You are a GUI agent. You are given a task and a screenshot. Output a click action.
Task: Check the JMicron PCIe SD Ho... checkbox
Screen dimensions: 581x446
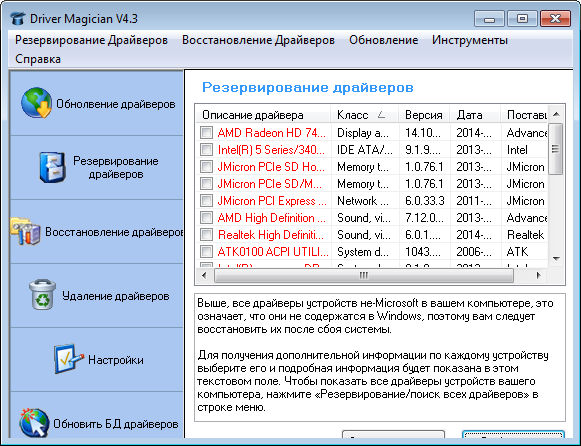pyautogui.click(x=206, y=166)
